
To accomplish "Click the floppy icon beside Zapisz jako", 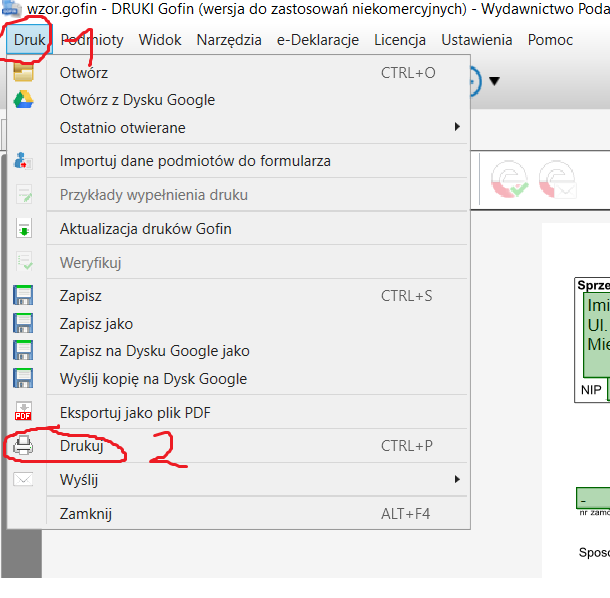I will (23, 324).
